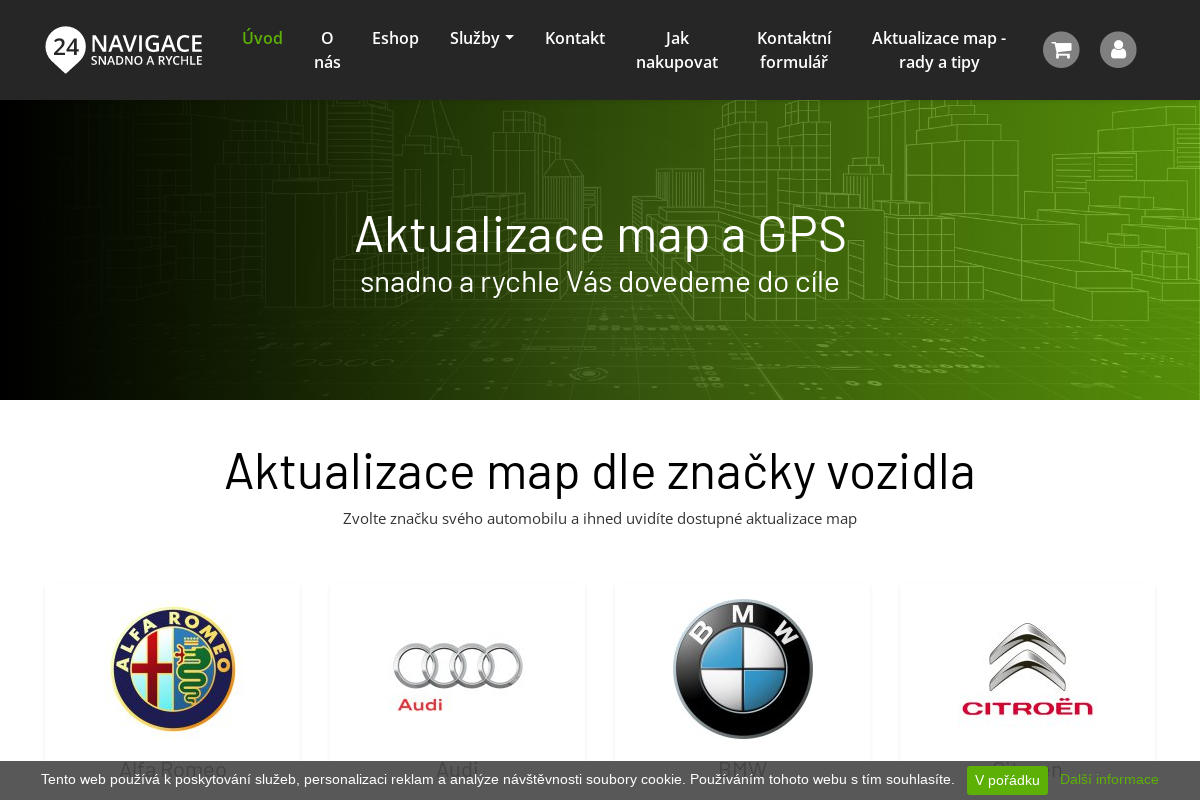Select the Alfa Romeo logo
This screenshot has width=1200, height=800.
pyautogui.click(x=173, y=669)
